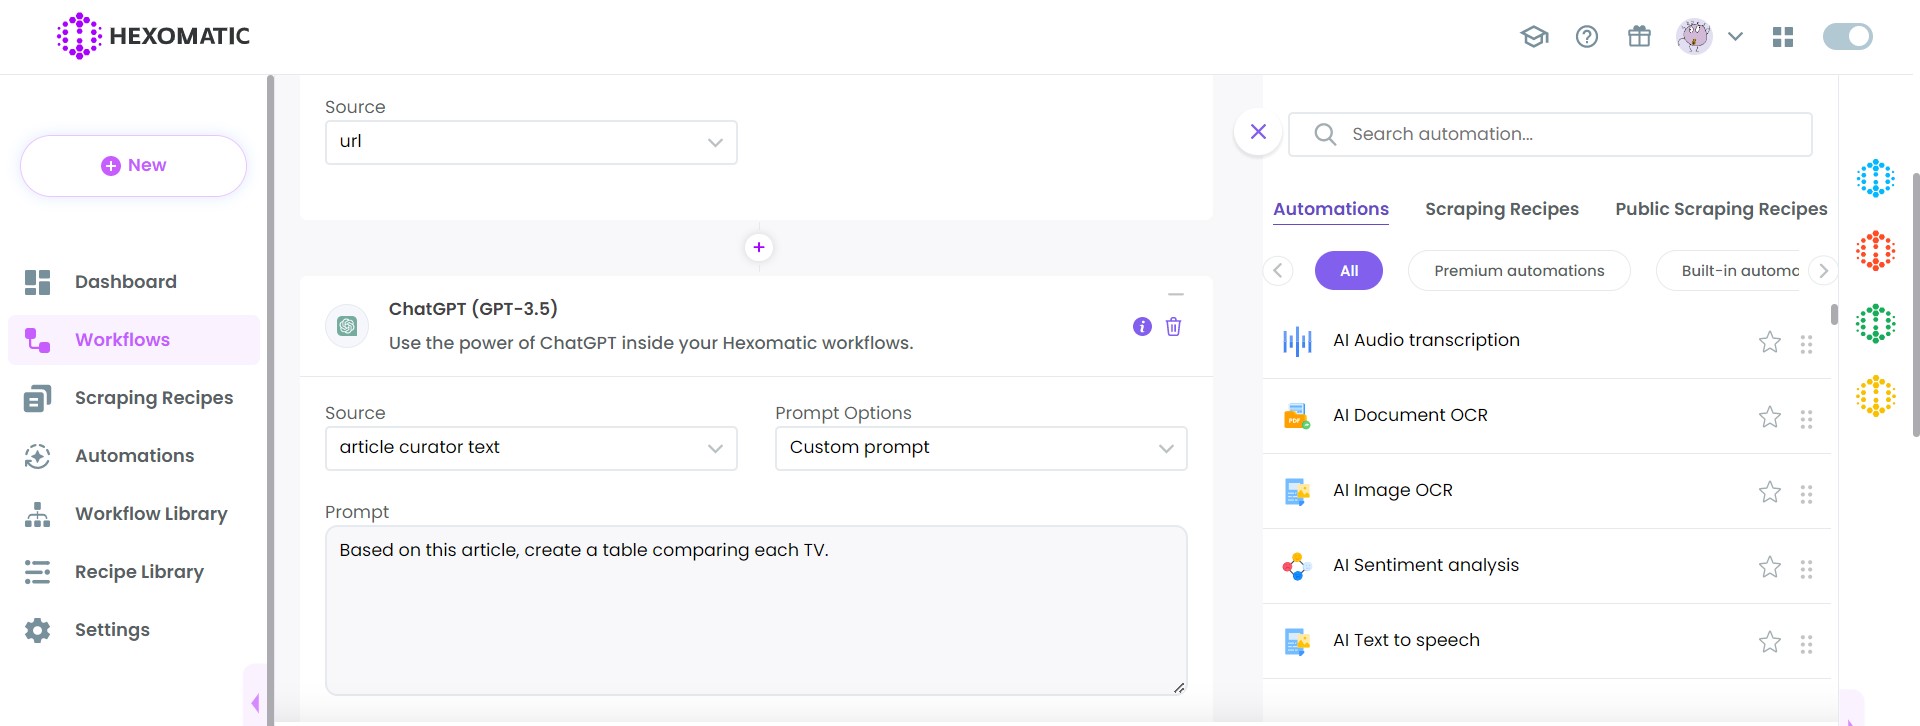
Task: Choose AI Image OCR automation
Action: pos(1546,491)
